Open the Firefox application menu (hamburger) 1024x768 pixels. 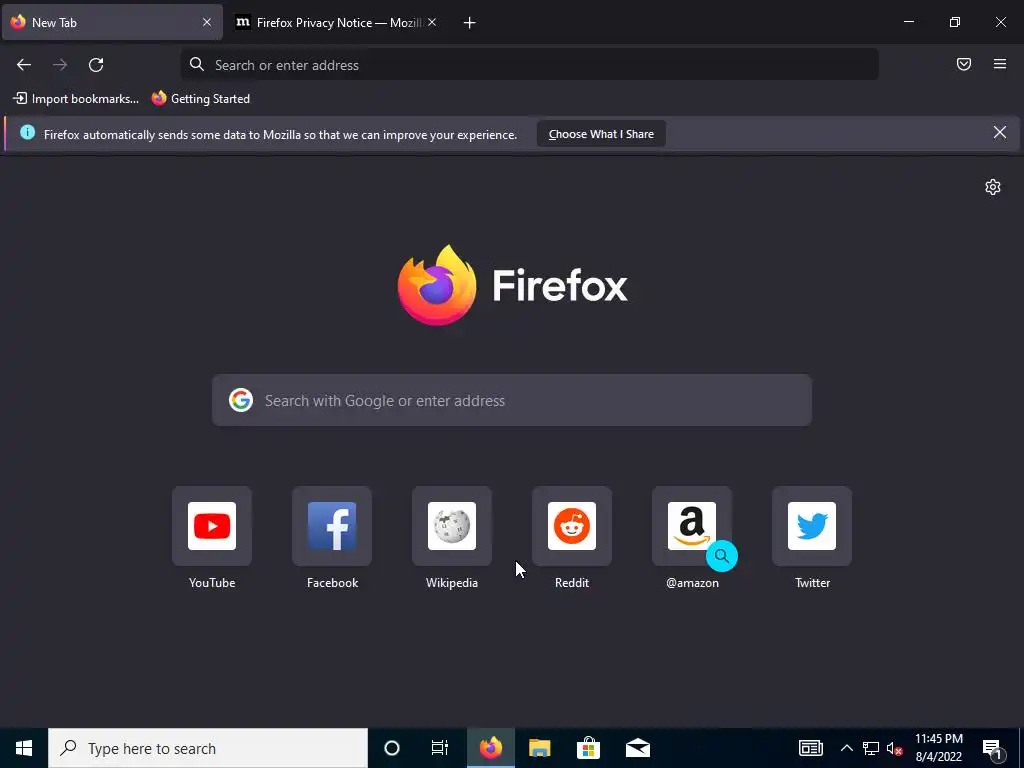point(1000,64)
